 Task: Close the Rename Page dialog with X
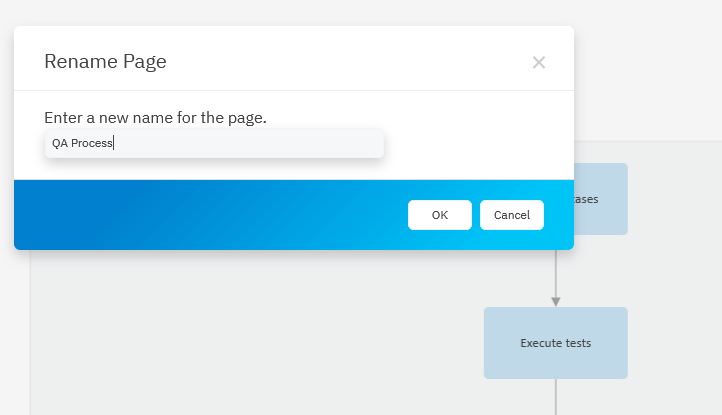[538, 62]
